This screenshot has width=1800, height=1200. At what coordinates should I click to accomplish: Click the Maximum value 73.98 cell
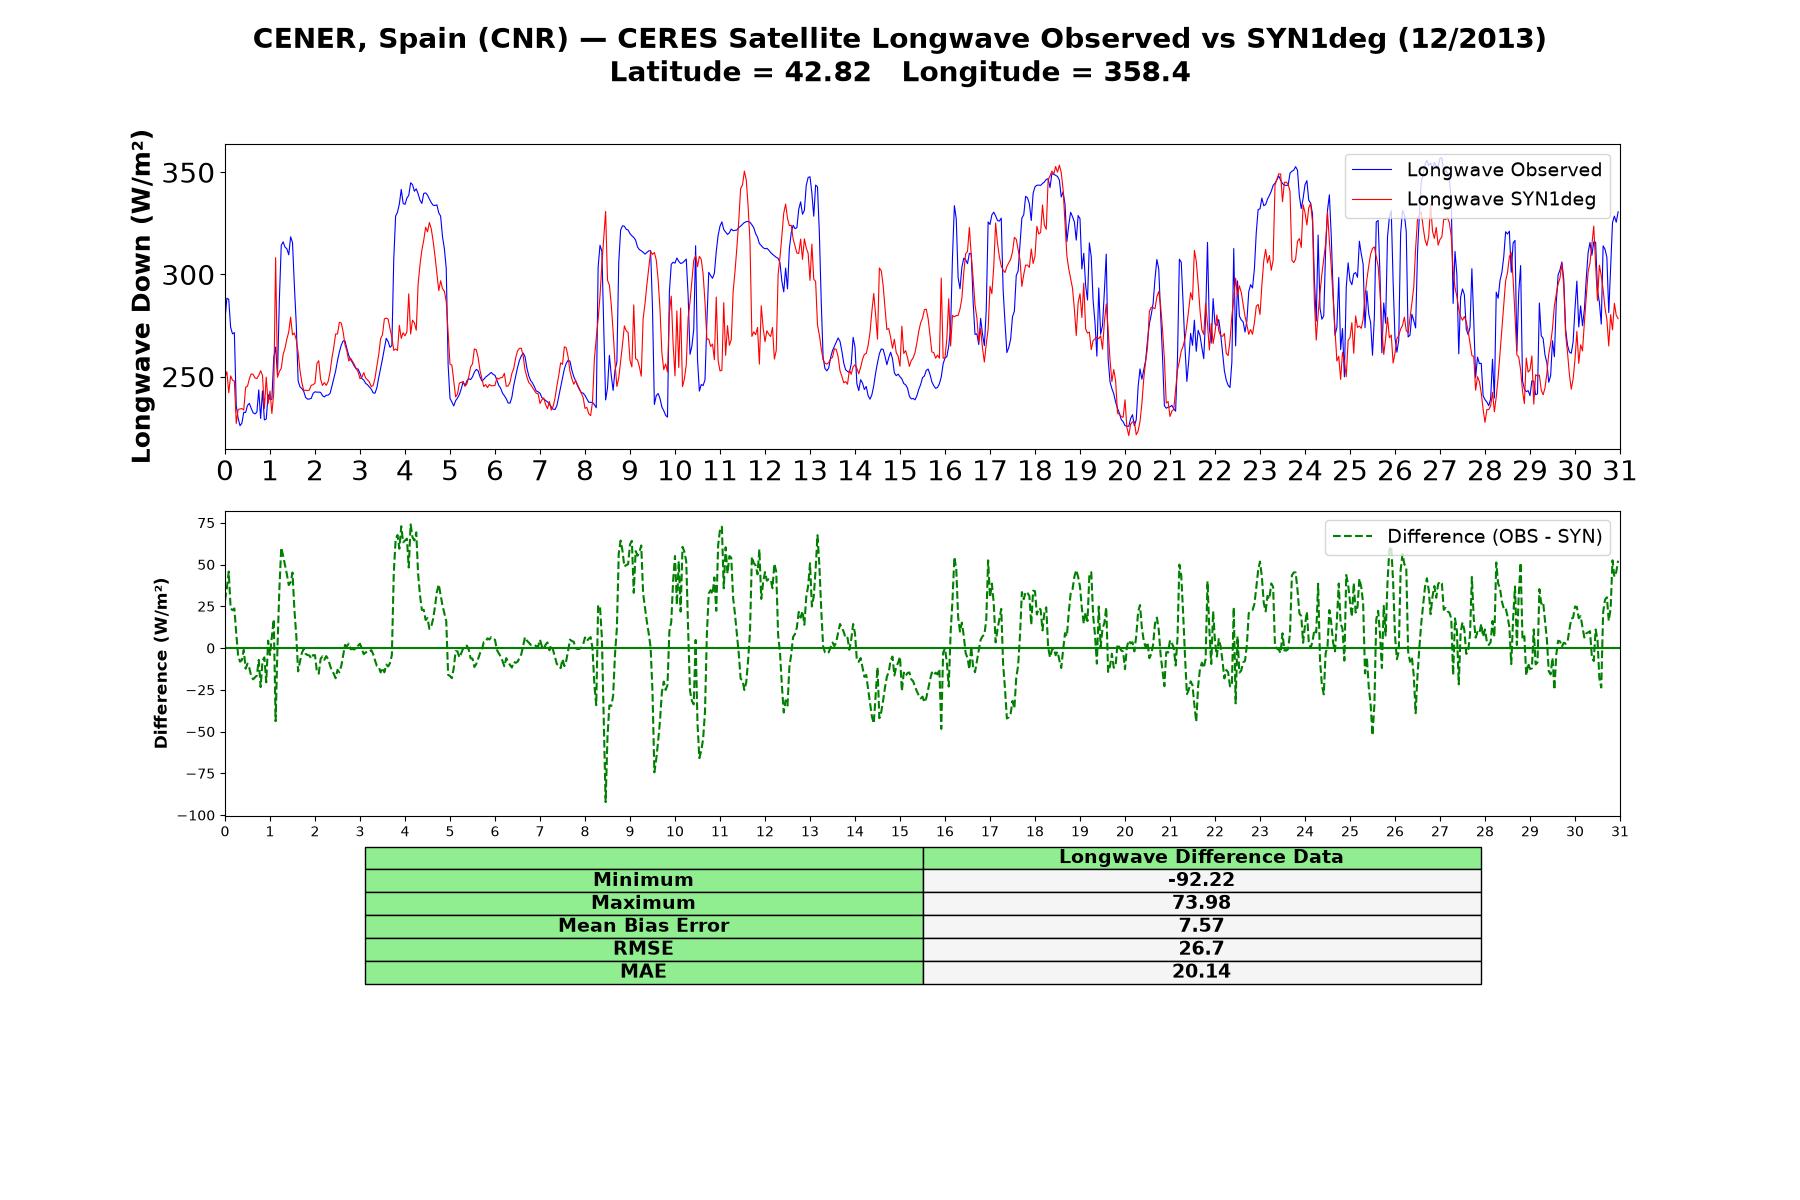point(1202,903)
